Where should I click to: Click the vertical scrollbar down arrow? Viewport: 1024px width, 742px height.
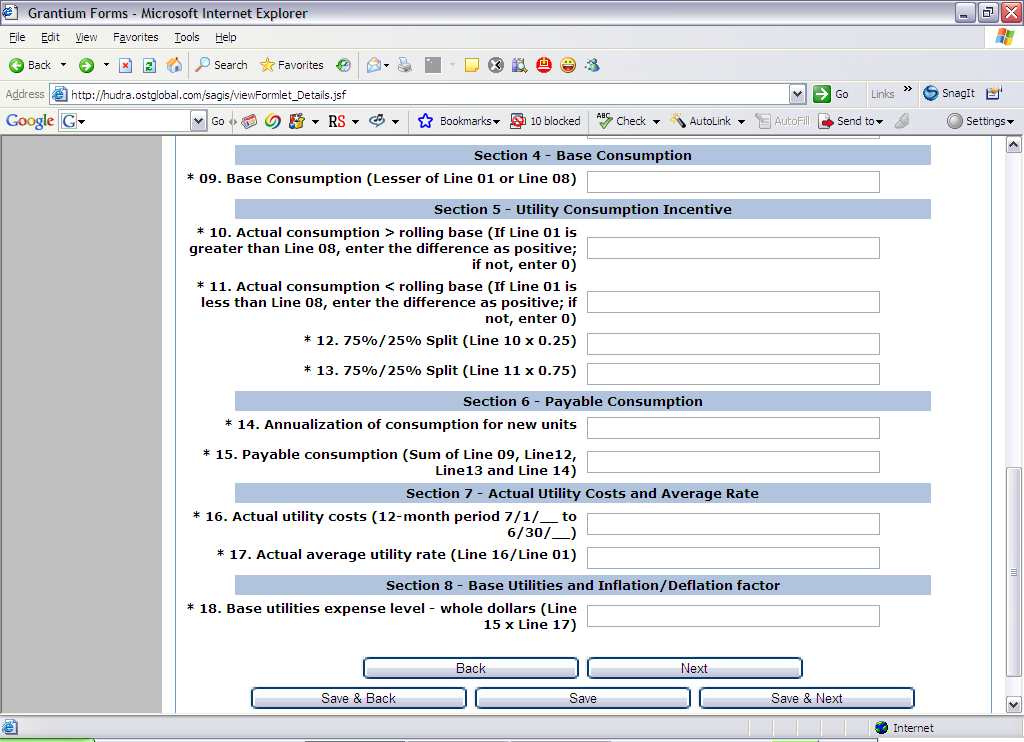(1013, 703)
